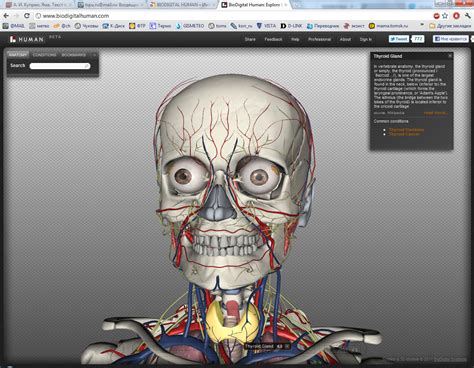Open the FTP bookmark
The image size is (474, 368).
[137, 26]
